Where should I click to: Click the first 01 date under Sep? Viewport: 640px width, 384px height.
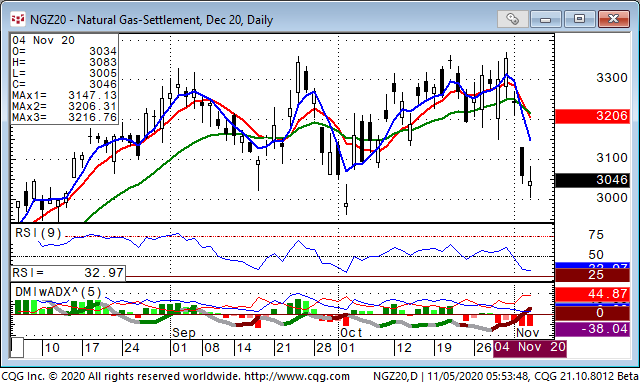[x=180, y=348]
